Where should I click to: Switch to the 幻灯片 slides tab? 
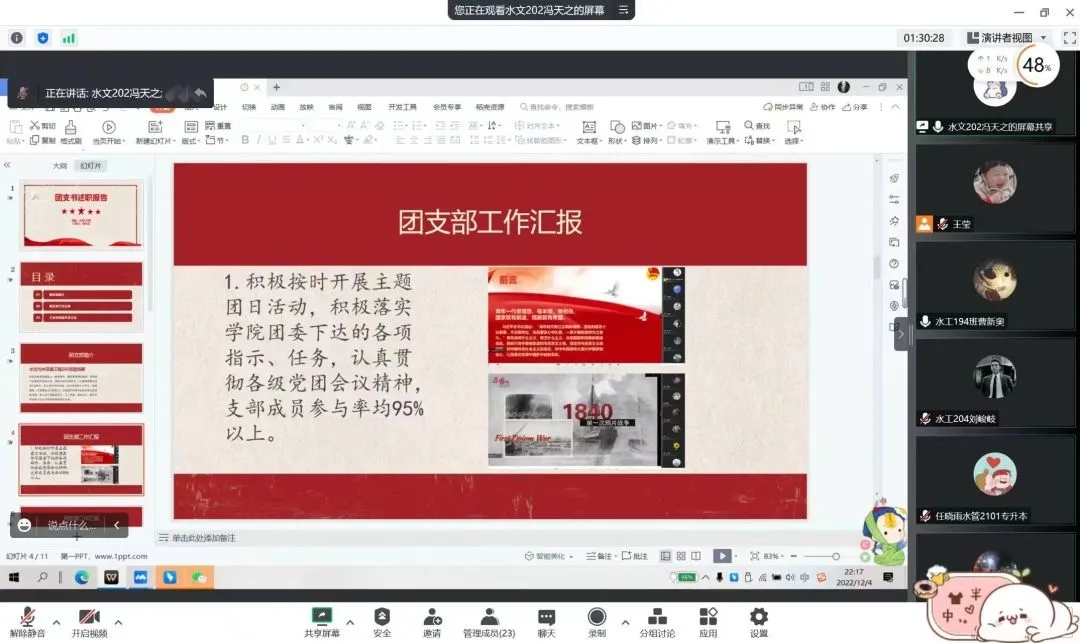pyautogui.click(x=90, y=166)
